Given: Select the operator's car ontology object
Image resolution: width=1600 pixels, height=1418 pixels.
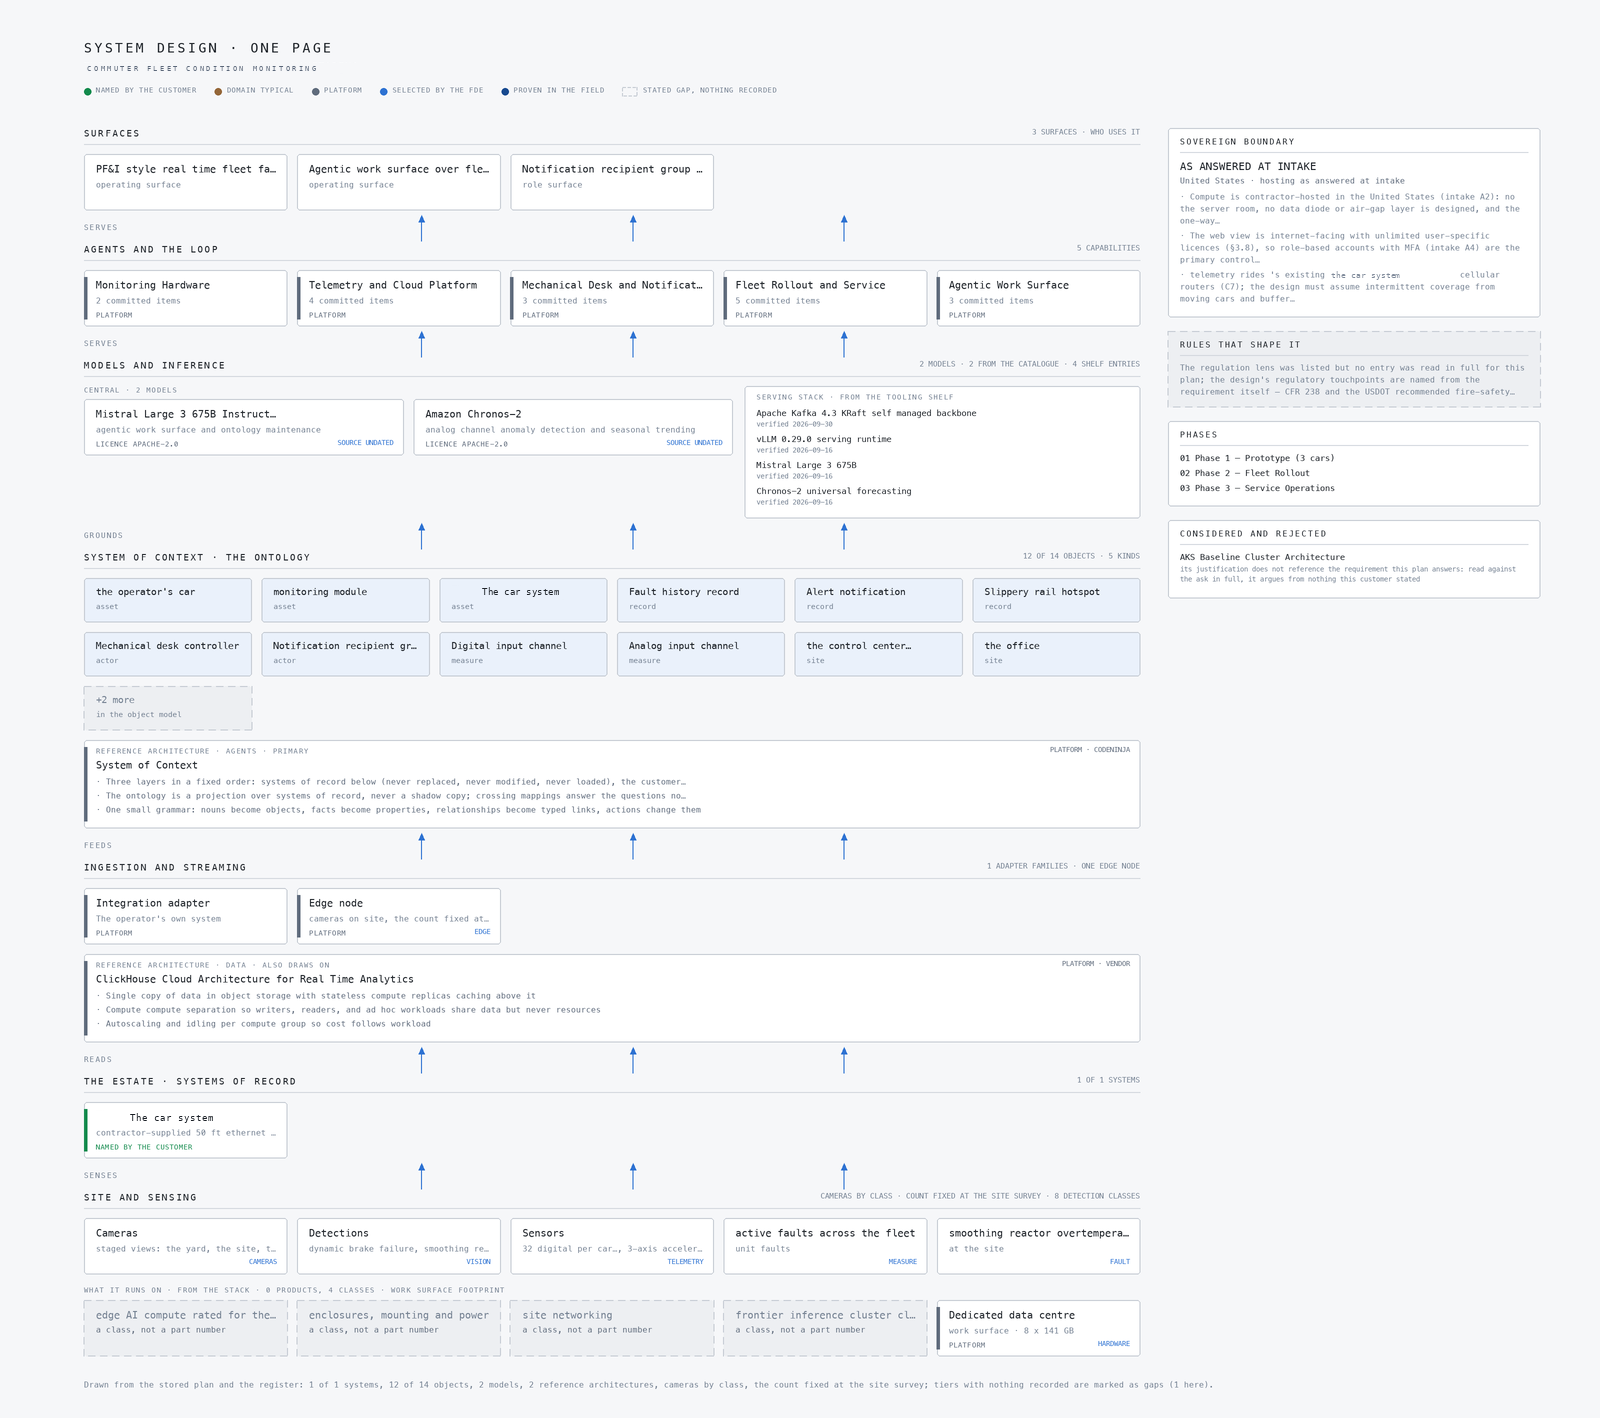Looking at the screenshot, I should tap(168, 600).
